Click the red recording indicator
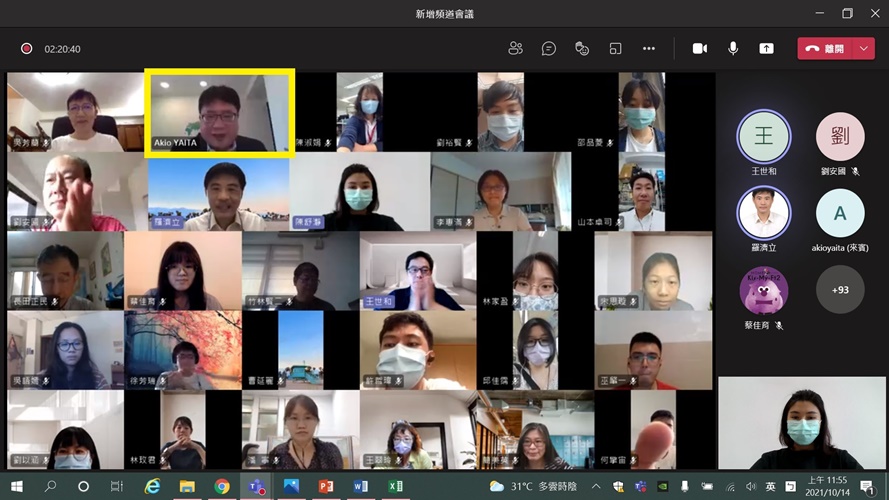The width and height of the screenshot is (889, 500). point(26,49)
